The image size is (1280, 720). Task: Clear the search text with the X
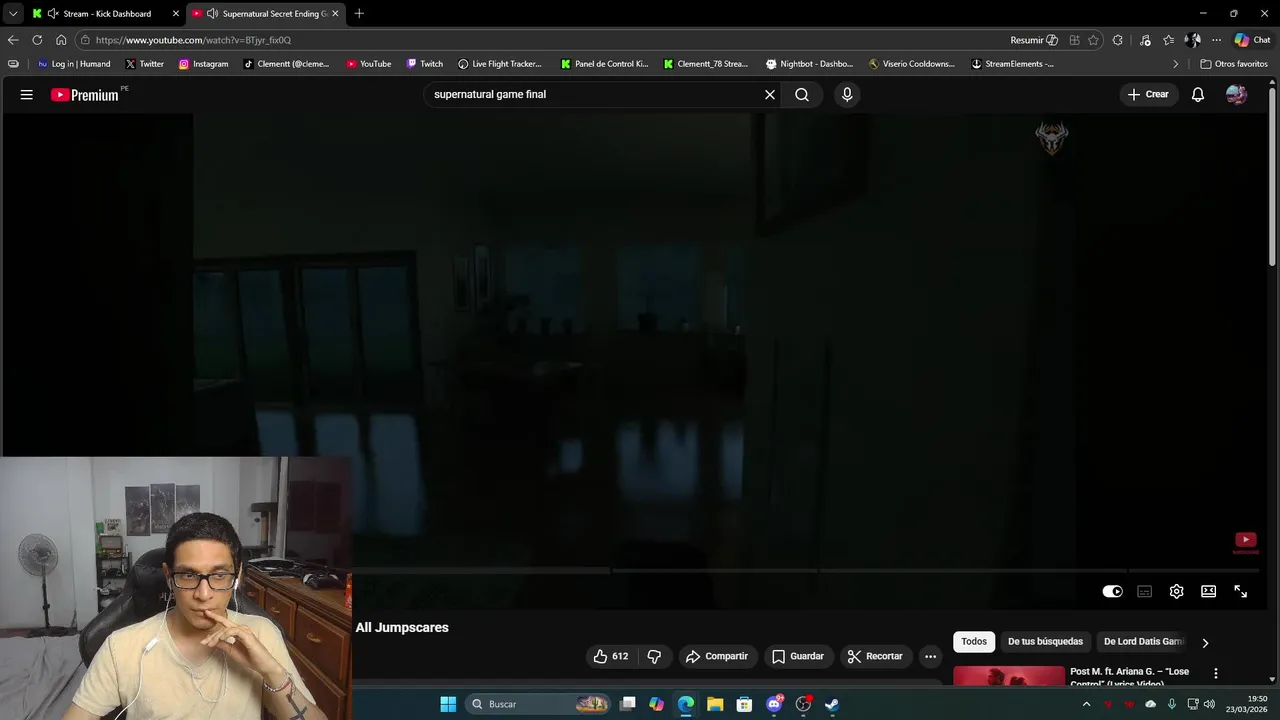770,94
